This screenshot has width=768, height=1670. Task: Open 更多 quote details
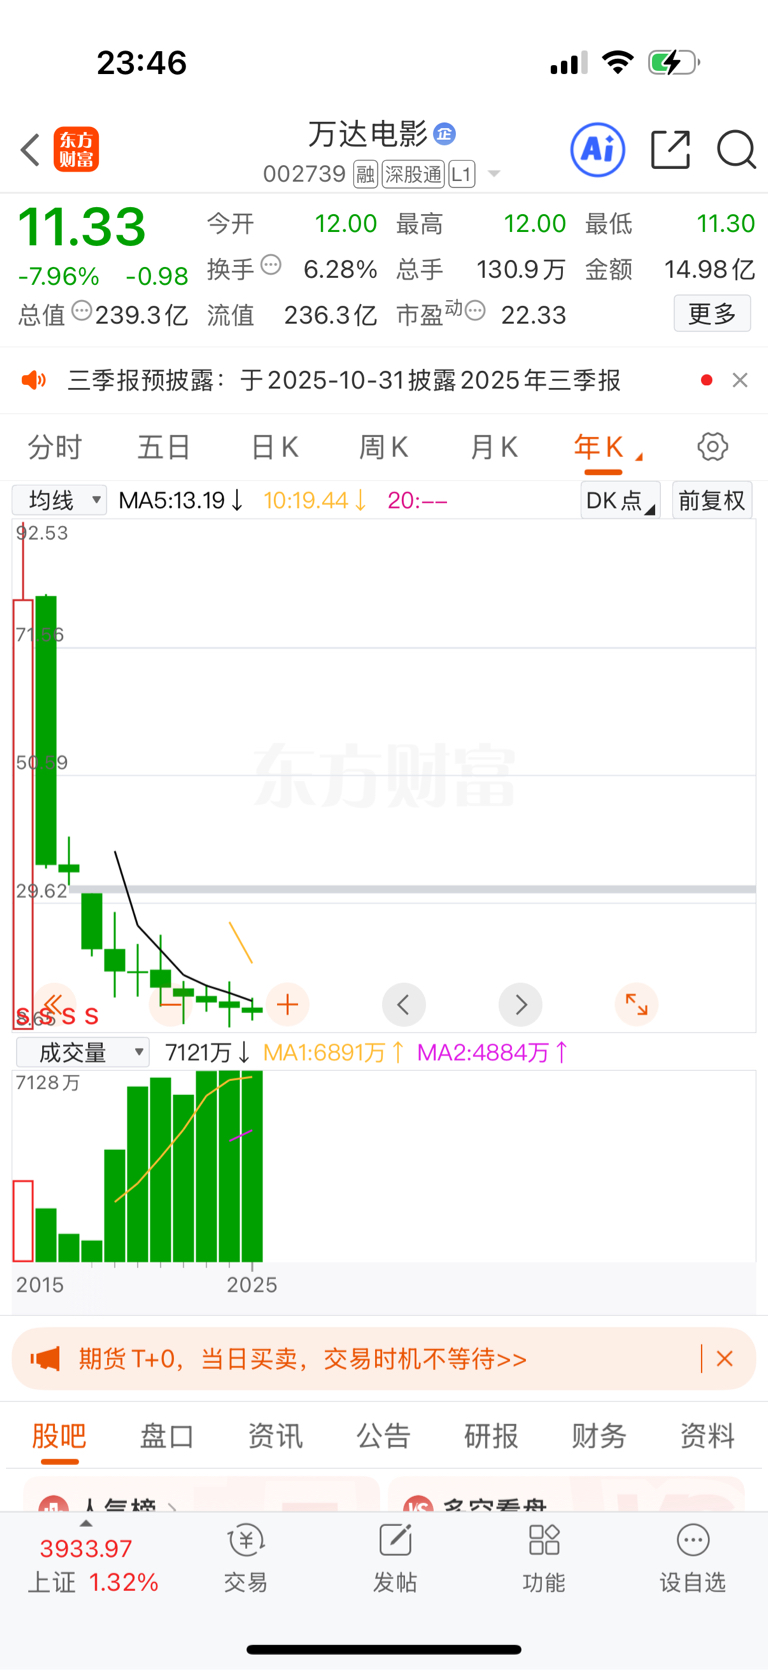tap(712, 314)
